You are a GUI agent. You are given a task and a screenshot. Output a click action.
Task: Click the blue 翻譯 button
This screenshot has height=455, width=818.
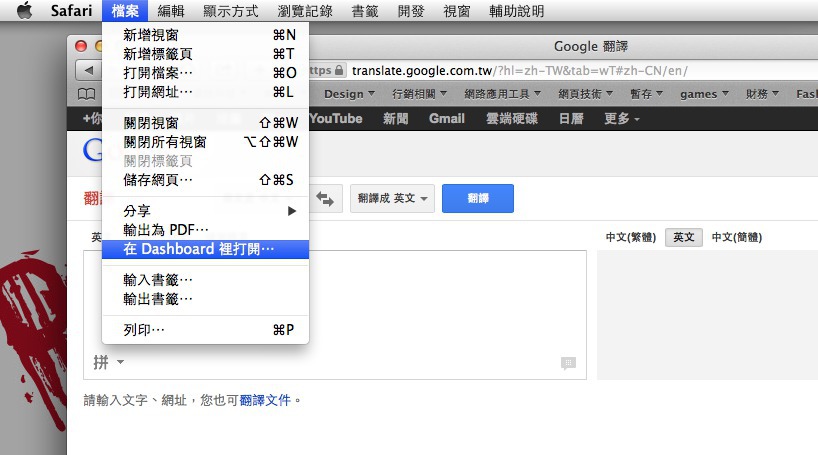[x=478, y=198]
